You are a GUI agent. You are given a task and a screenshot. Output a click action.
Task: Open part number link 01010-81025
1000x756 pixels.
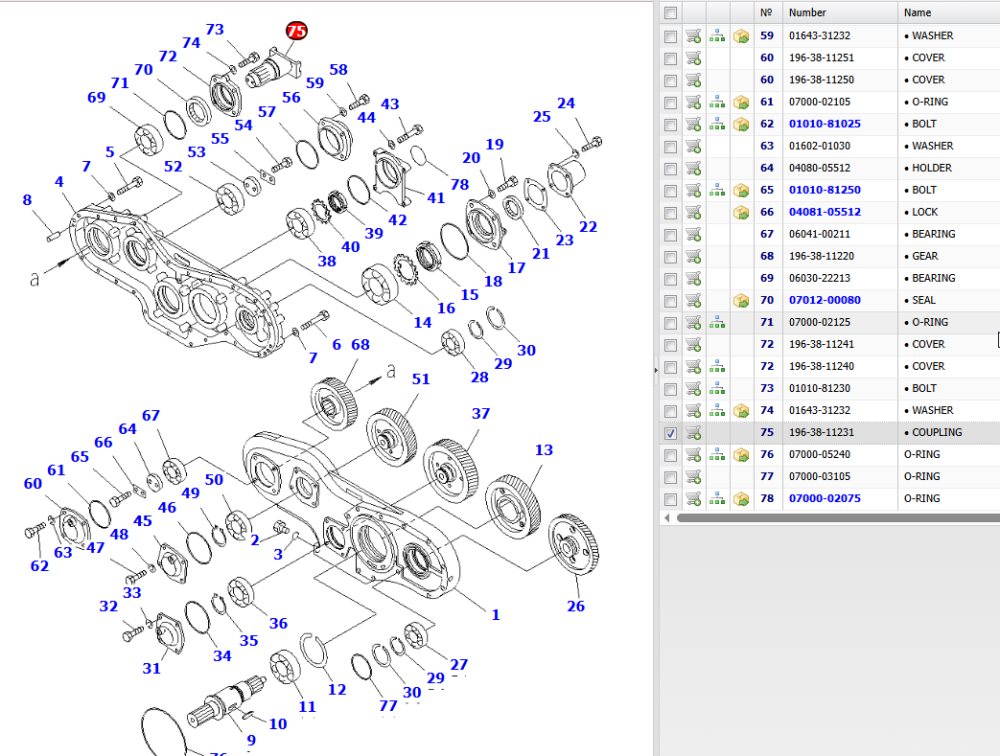click(825, 124)
